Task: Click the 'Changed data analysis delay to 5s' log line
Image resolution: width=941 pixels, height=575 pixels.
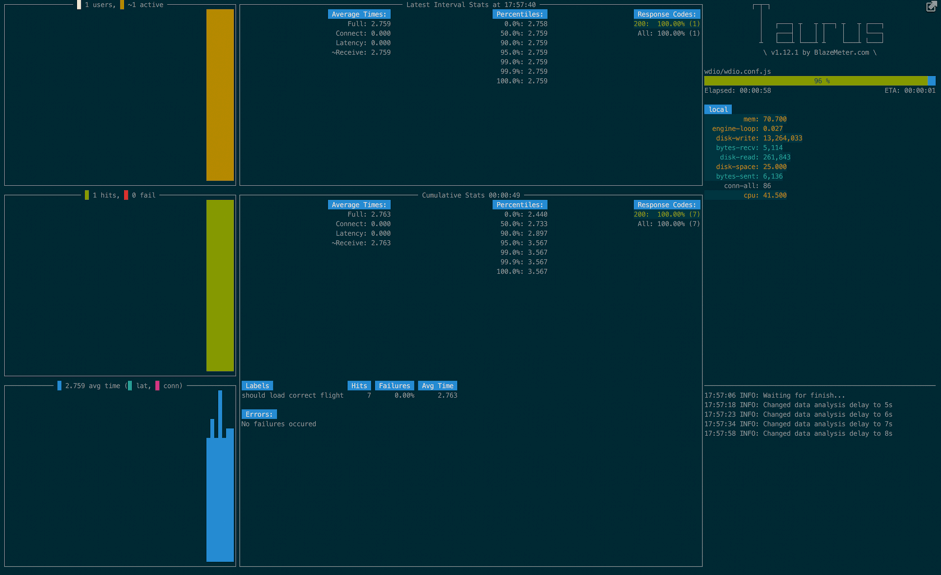Action: [798, 405]
